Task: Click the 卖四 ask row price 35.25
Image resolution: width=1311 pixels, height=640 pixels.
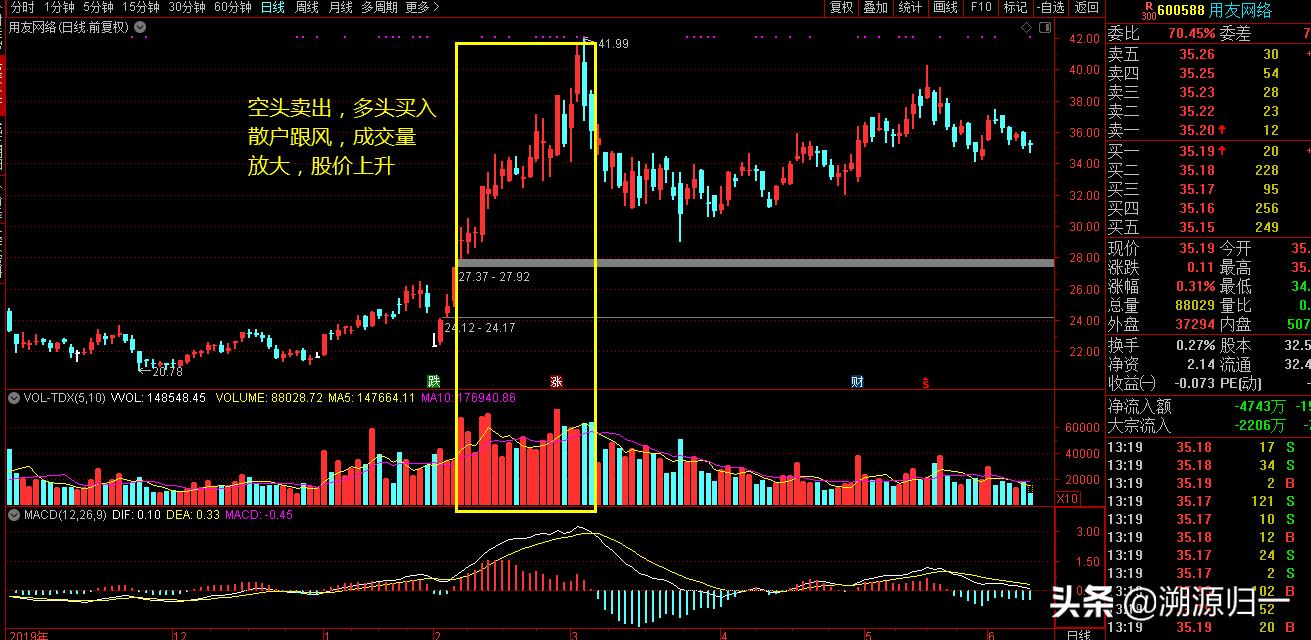Action: pos(1197,74)
